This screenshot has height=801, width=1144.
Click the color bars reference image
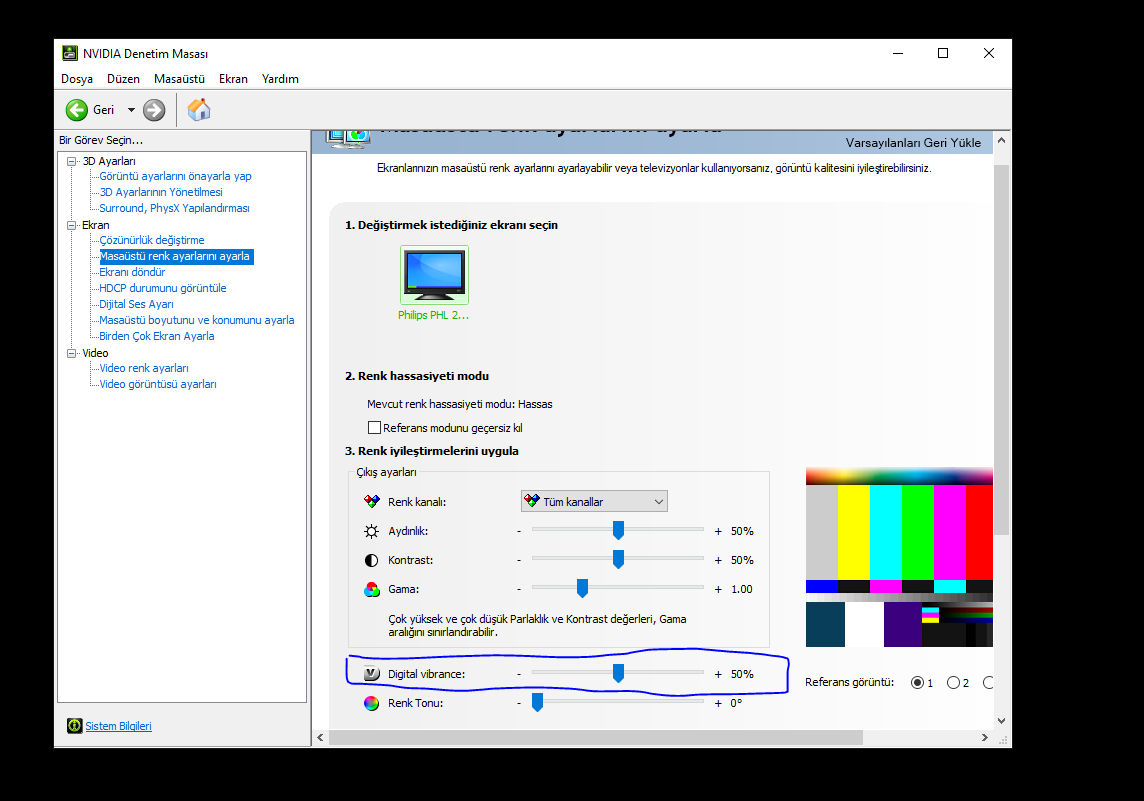coord(899,557)
